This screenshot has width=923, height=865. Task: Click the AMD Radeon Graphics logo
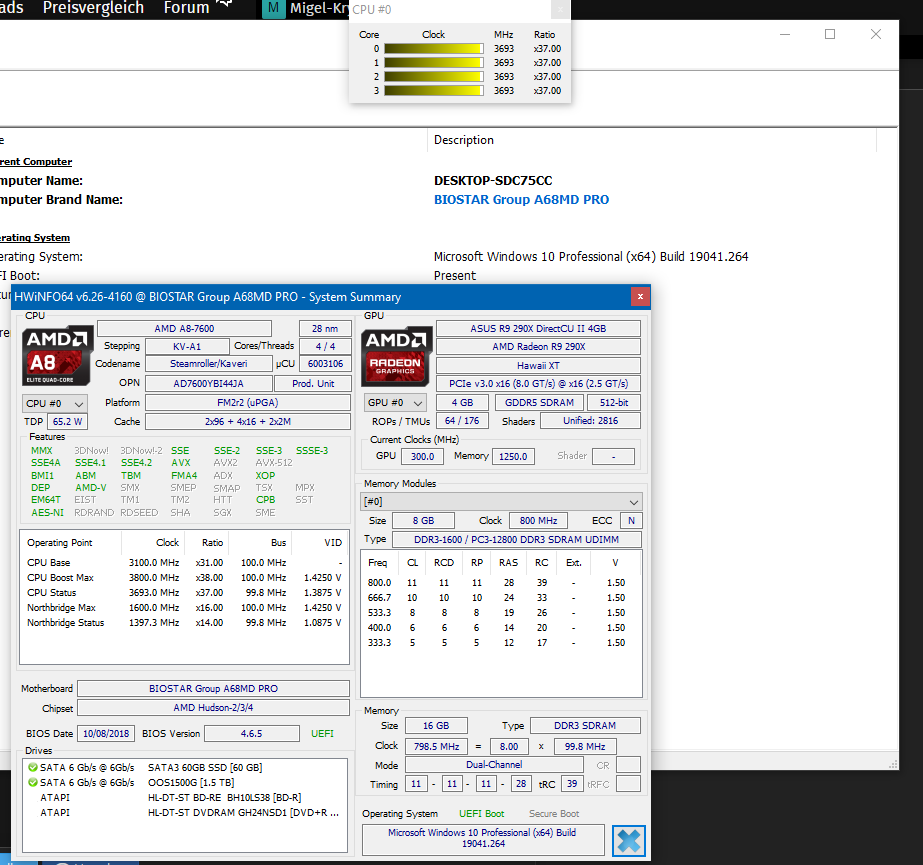click(397, 355)
